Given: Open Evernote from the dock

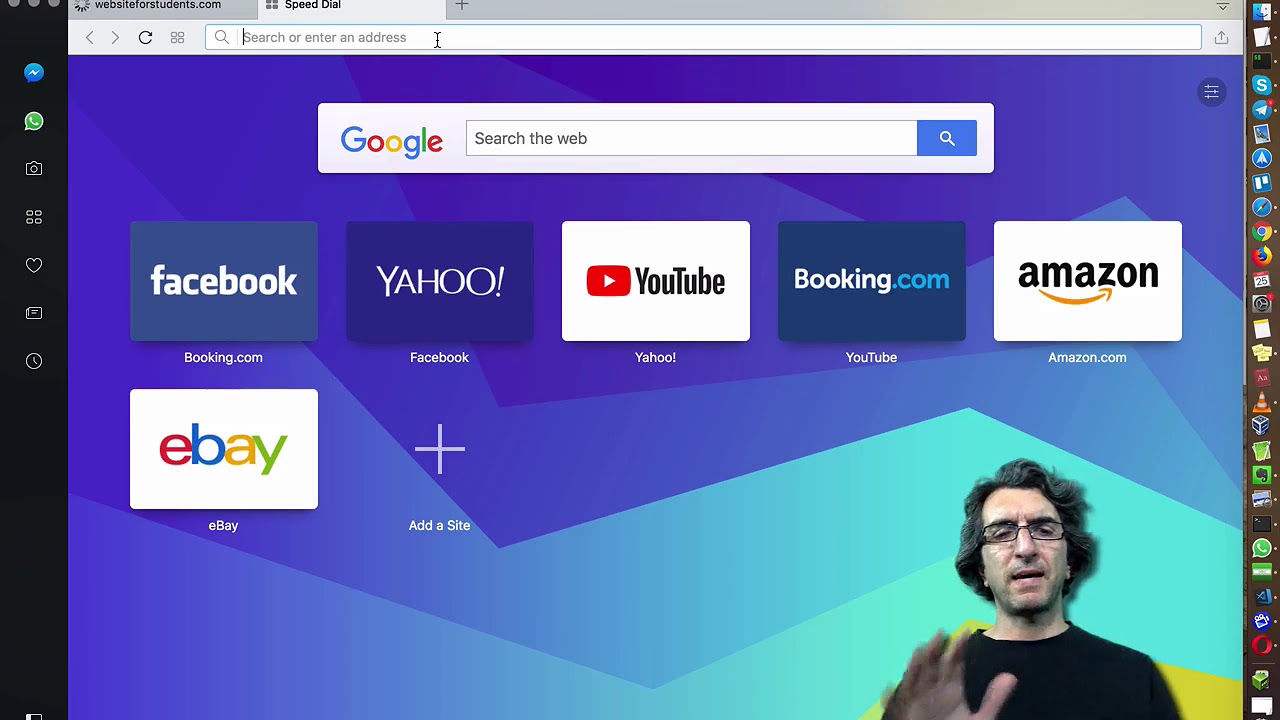Looking at the screenshot, I should click(1262, 475).
